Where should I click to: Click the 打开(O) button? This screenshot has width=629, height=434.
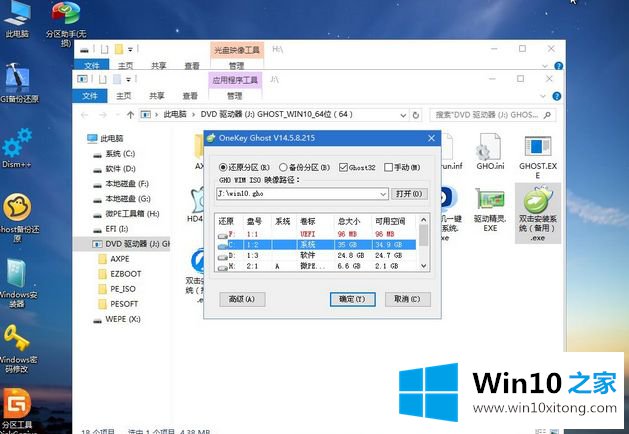coord(409,194)
